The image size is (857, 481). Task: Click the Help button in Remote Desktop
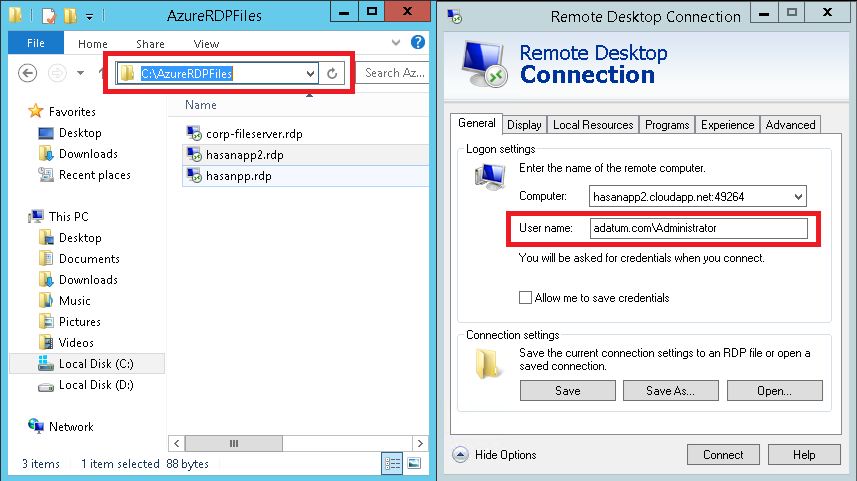click(x=804, y=455)
